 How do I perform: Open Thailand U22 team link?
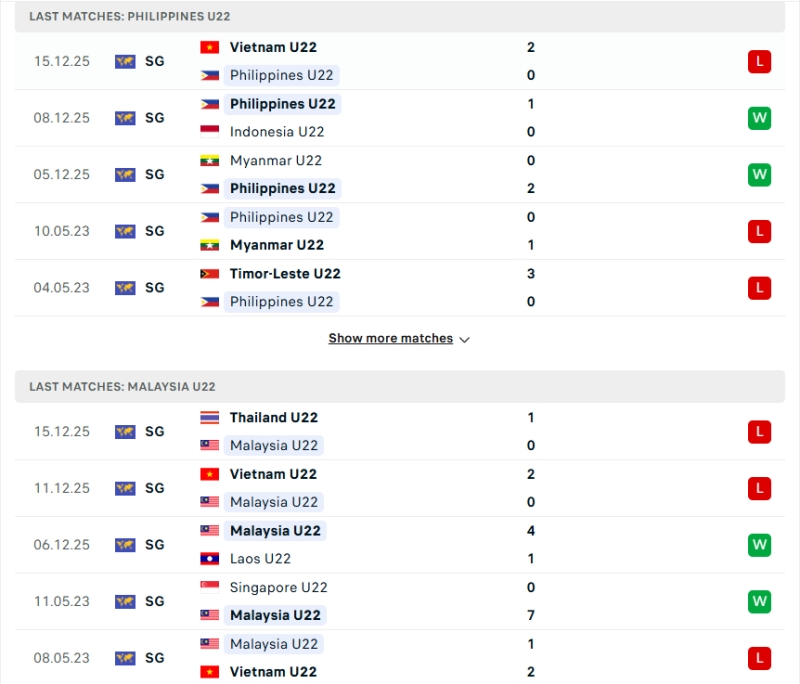(x=273, y=417)
